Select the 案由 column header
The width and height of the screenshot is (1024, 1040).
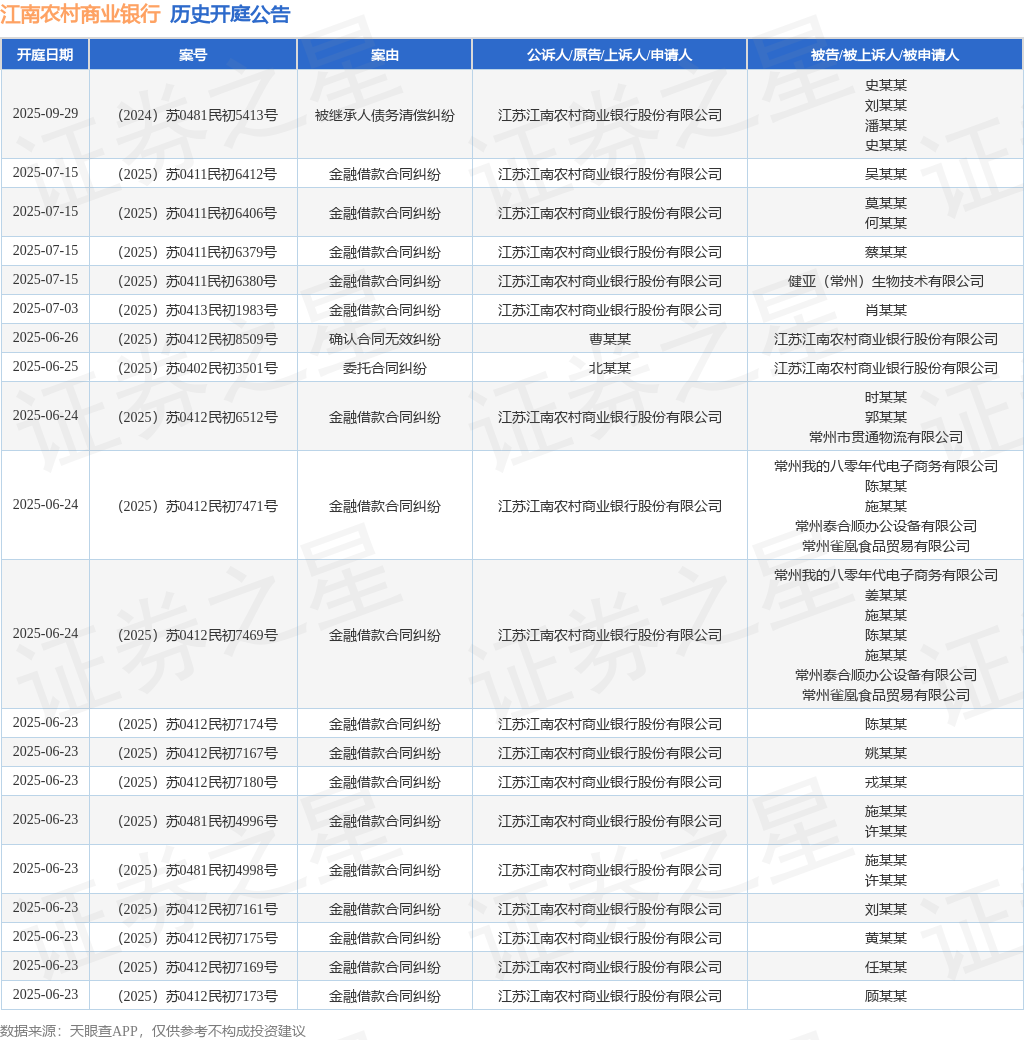point(385,54)
